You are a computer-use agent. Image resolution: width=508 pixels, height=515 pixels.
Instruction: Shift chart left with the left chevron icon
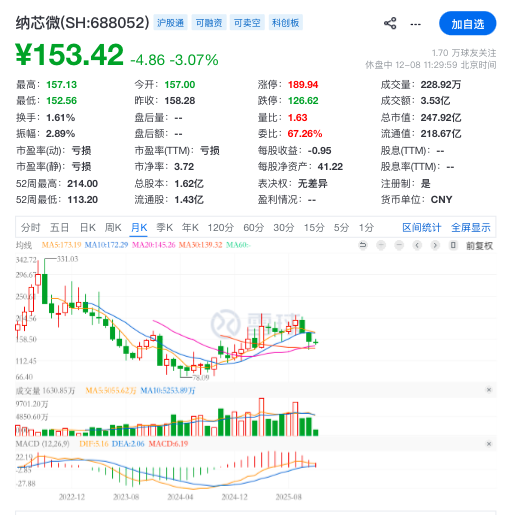click(x=417, y=246)
